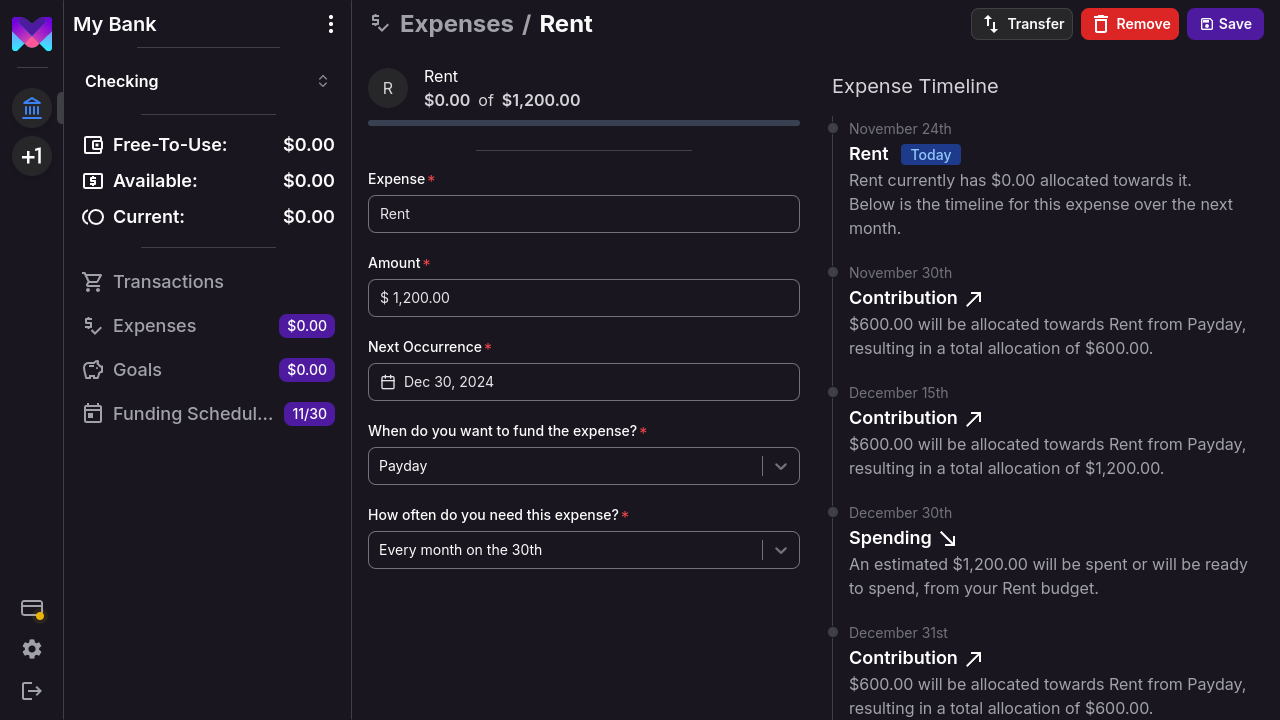Save the expense changes
This screenshot has height=720, width=1280.
point(1225,24)
